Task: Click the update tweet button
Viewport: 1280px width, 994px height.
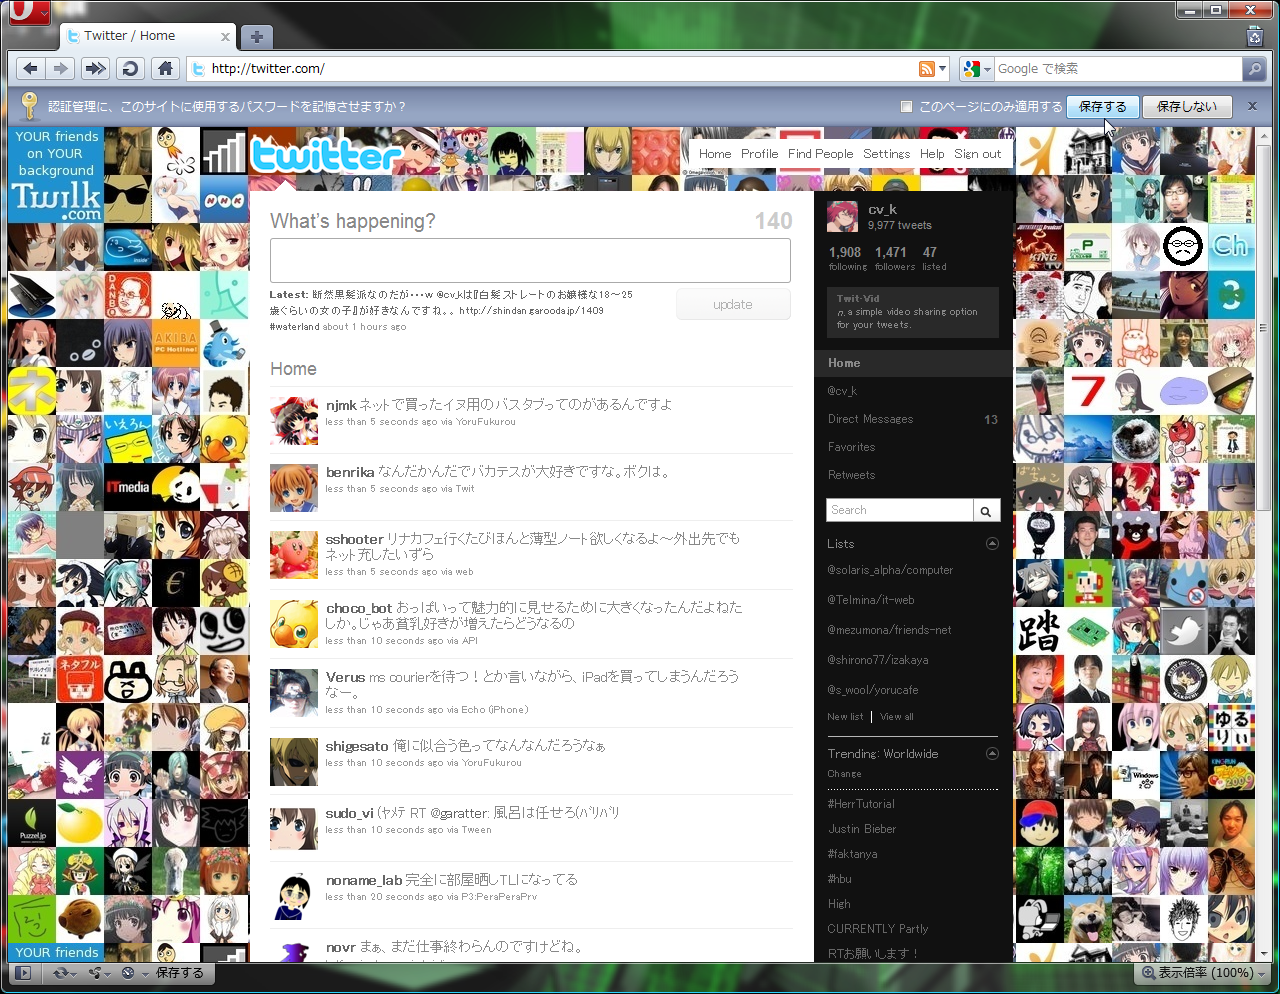Action: click(x=733, y=305)
